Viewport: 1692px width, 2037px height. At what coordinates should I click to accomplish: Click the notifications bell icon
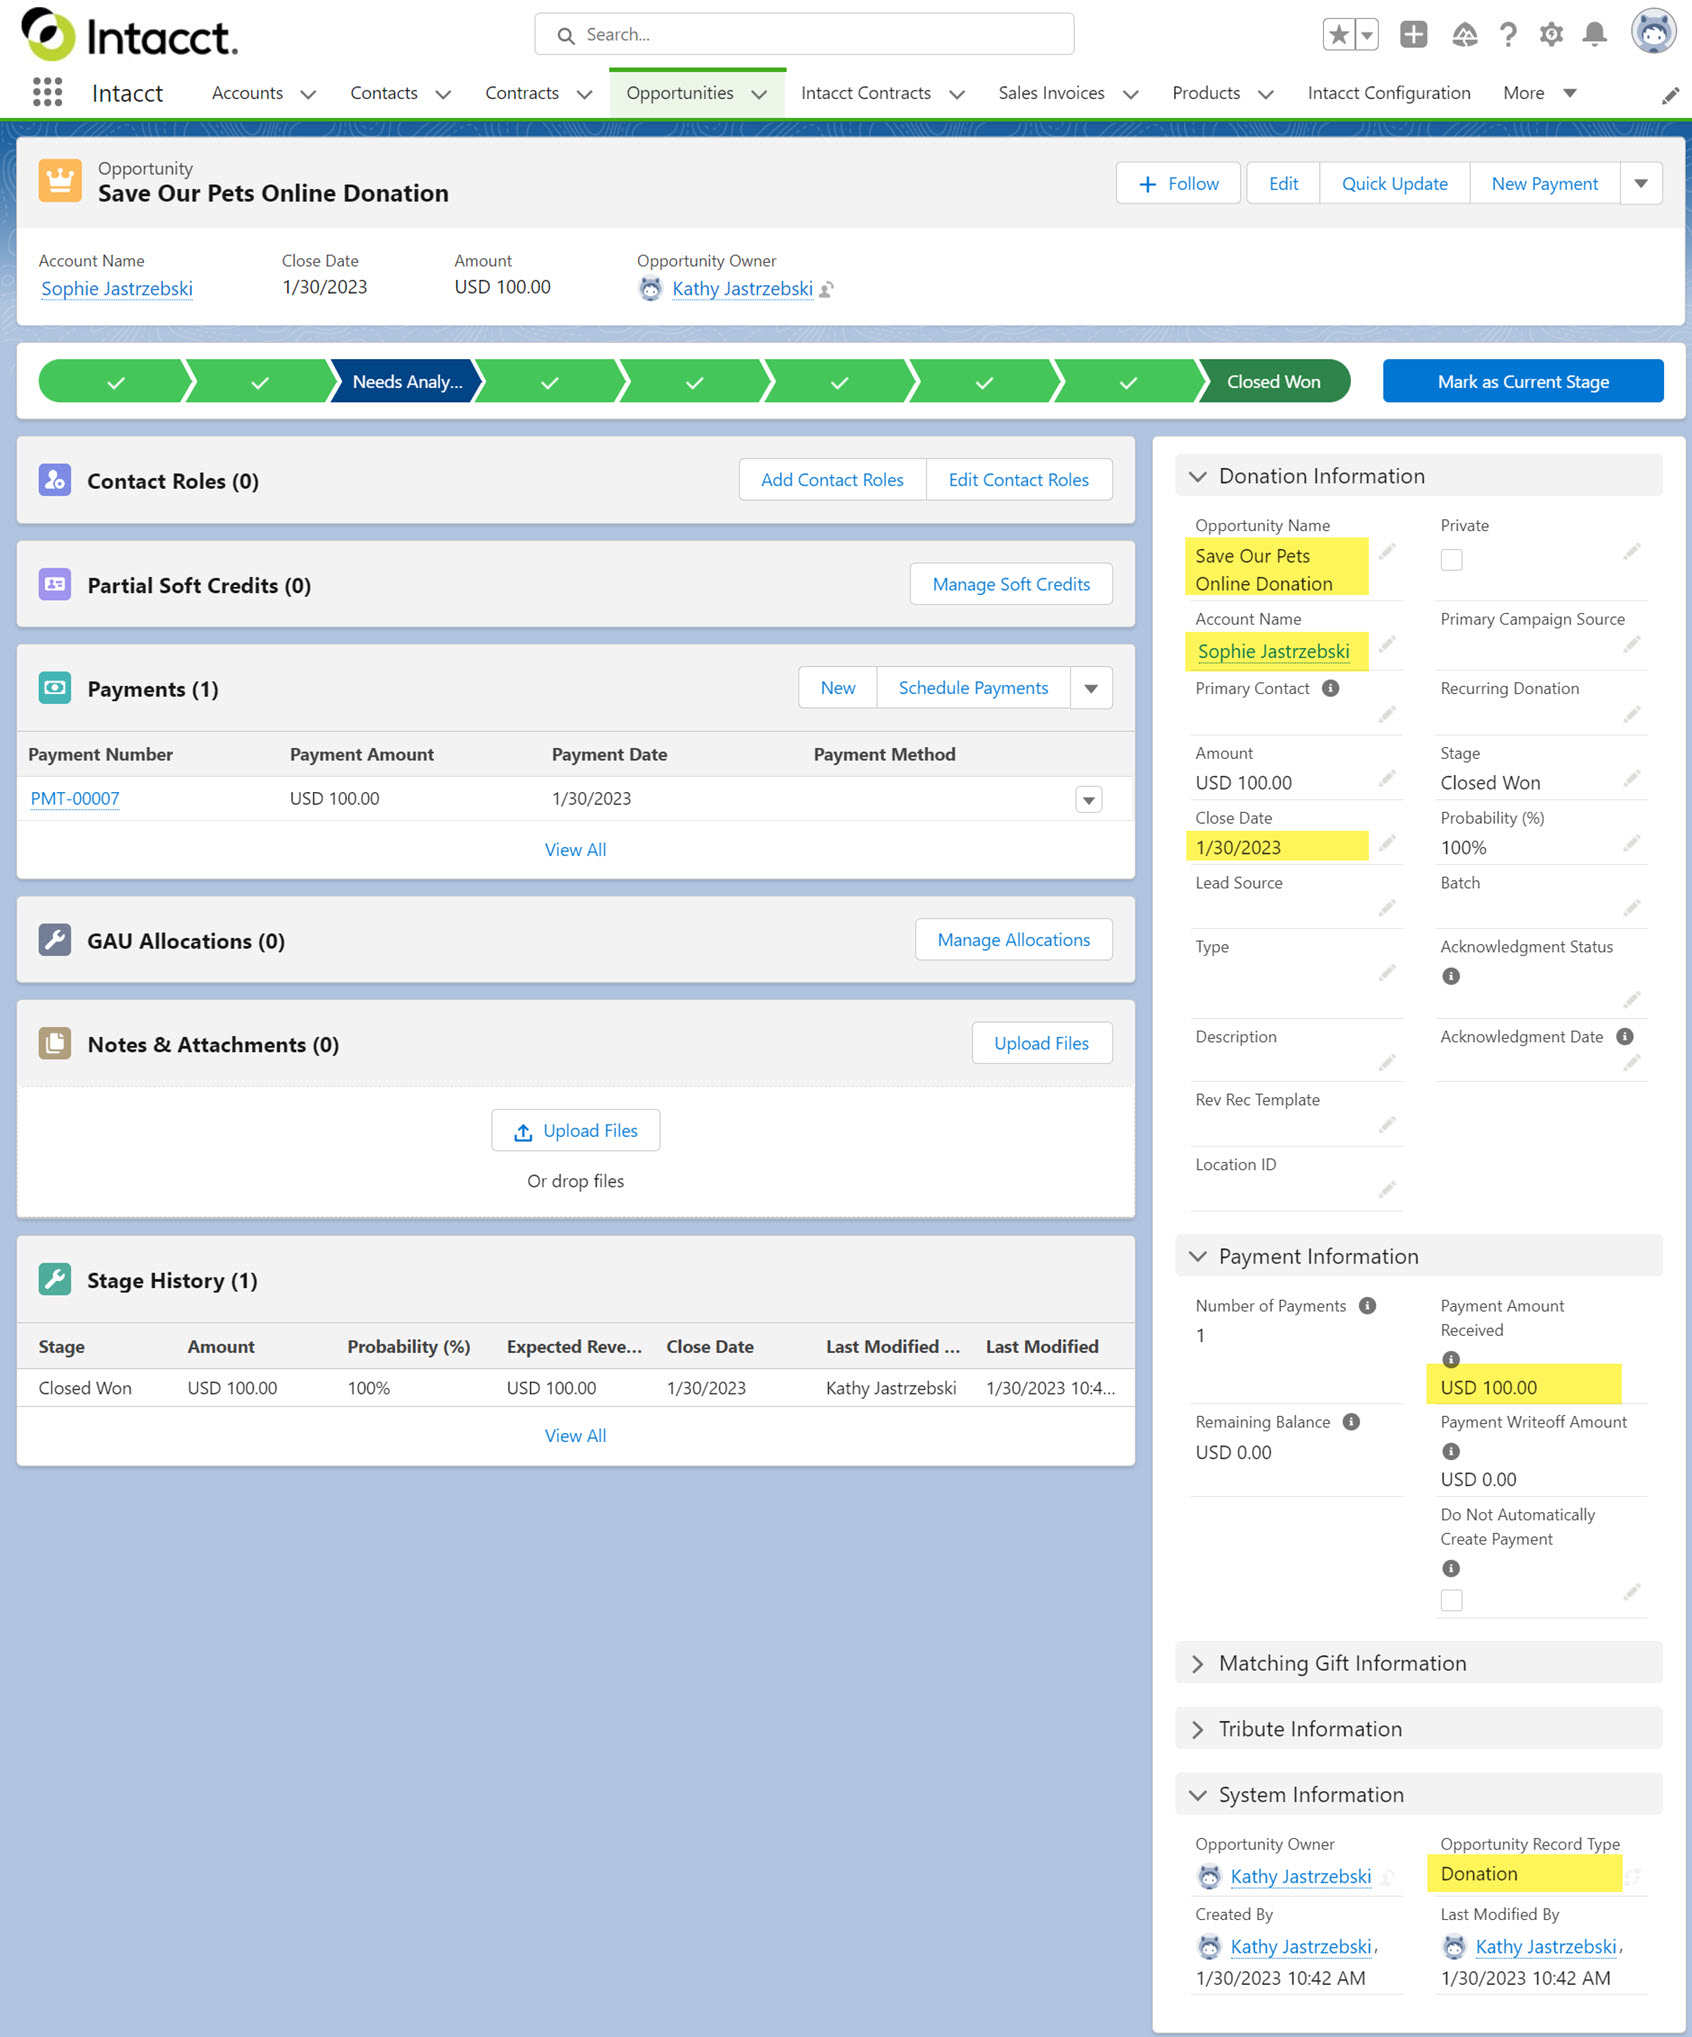(x=1594, y=35)
